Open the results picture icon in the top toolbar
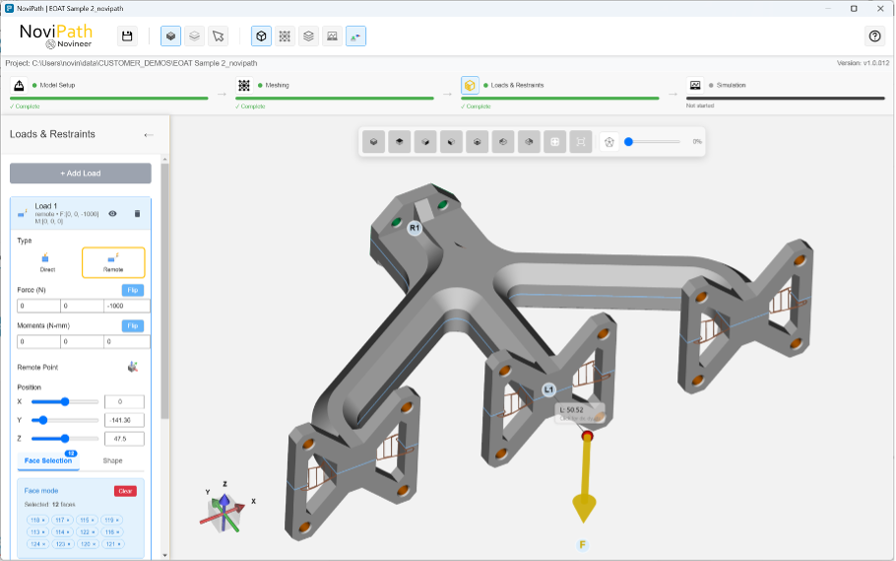This screenshot has height=561, width=896. click(332, 36)
